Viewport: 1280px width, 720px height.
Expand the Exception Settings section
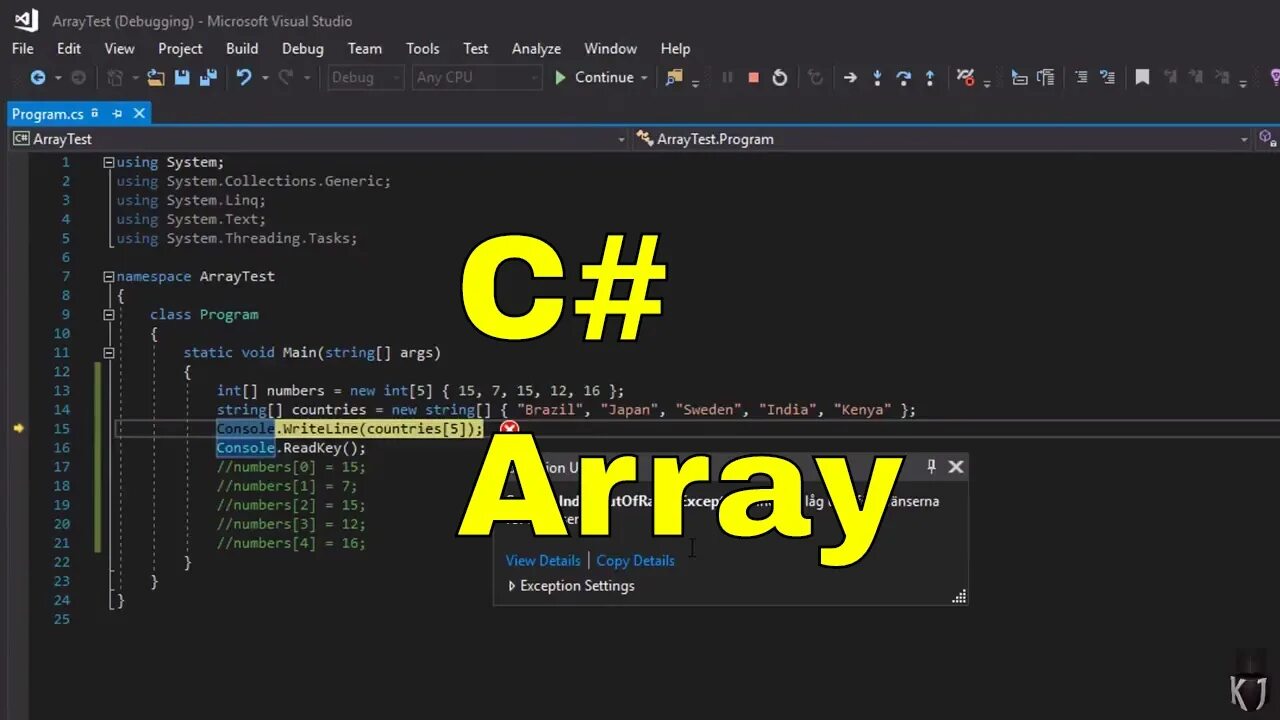[512, 586]
